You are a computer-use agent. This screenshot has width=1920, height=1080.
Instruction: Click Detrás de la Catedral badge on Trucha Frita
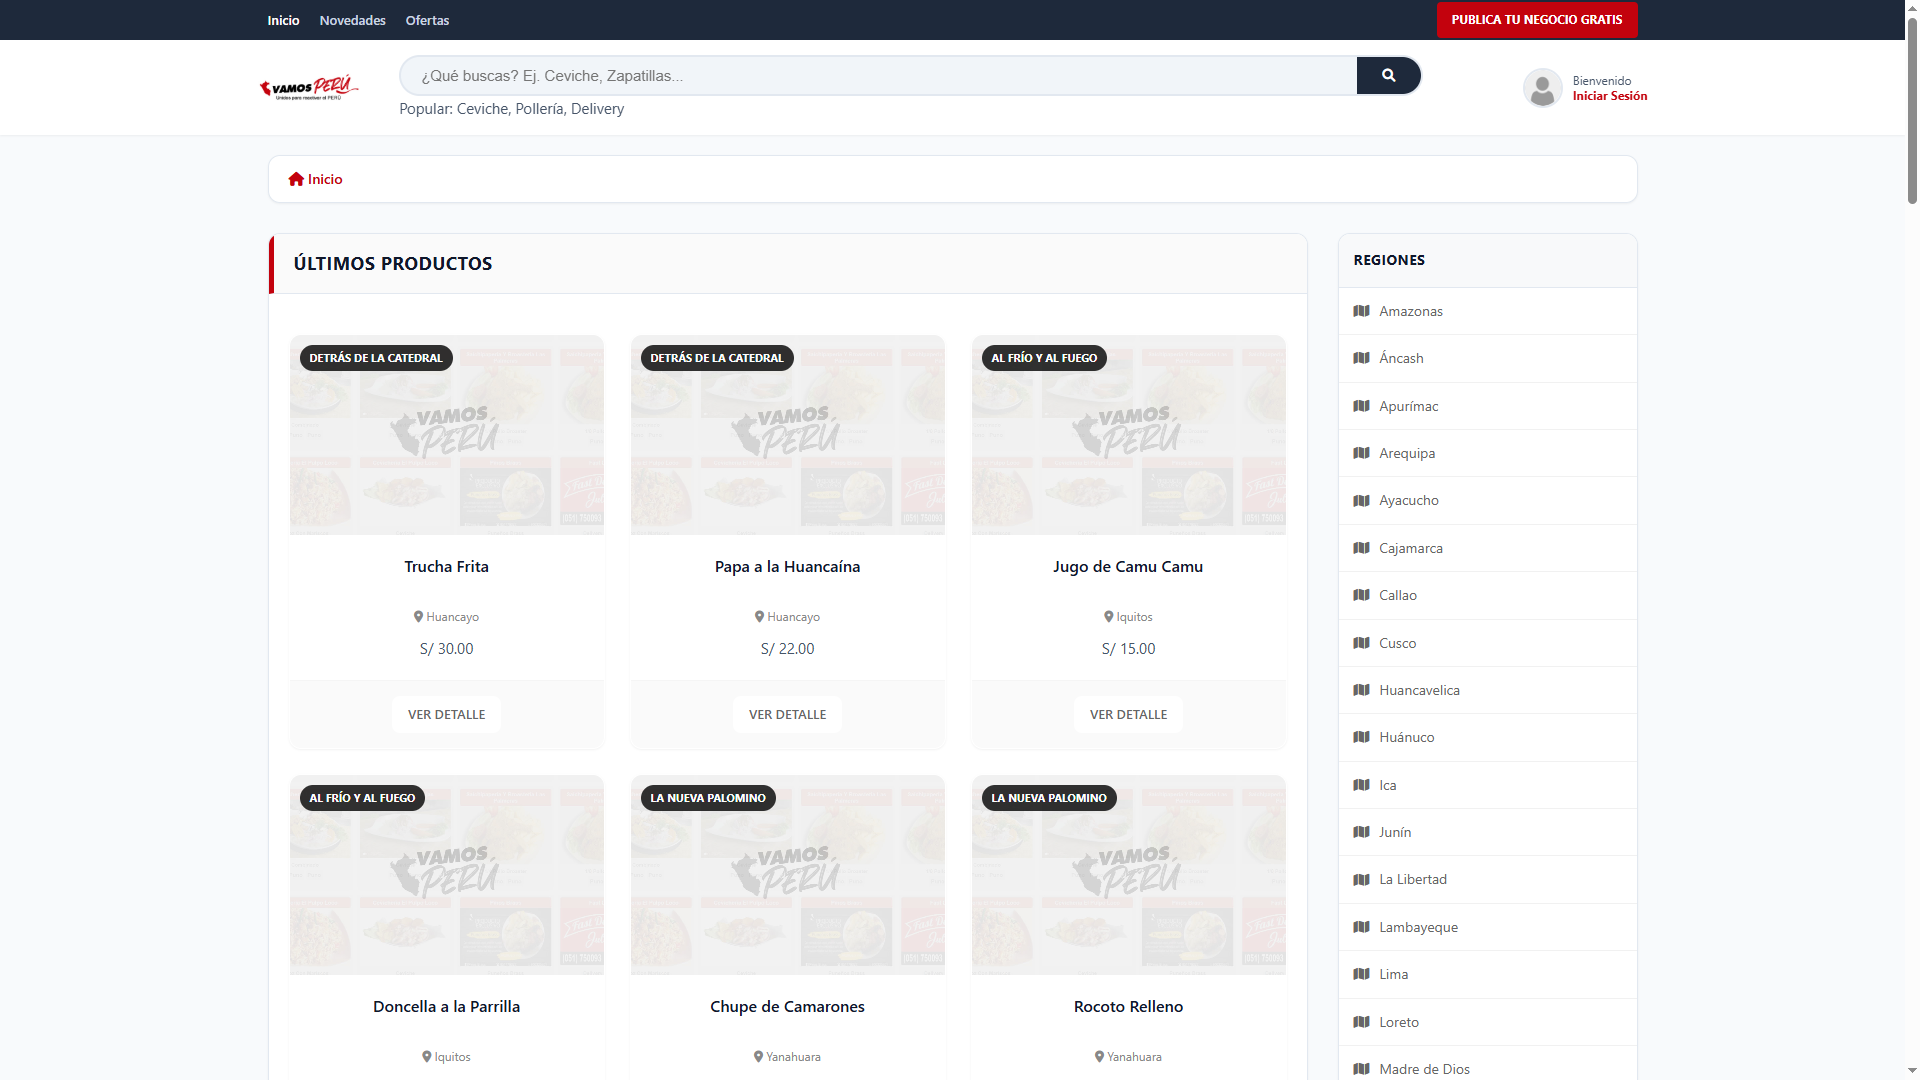376,358
